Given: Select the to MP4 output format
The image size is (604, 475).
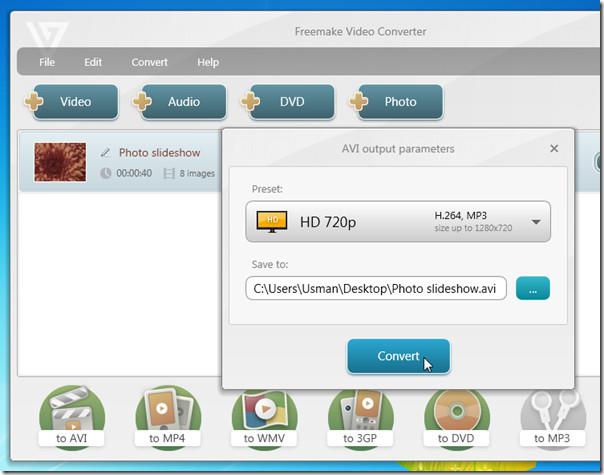Looking at the screenshot, I should 168,416.
